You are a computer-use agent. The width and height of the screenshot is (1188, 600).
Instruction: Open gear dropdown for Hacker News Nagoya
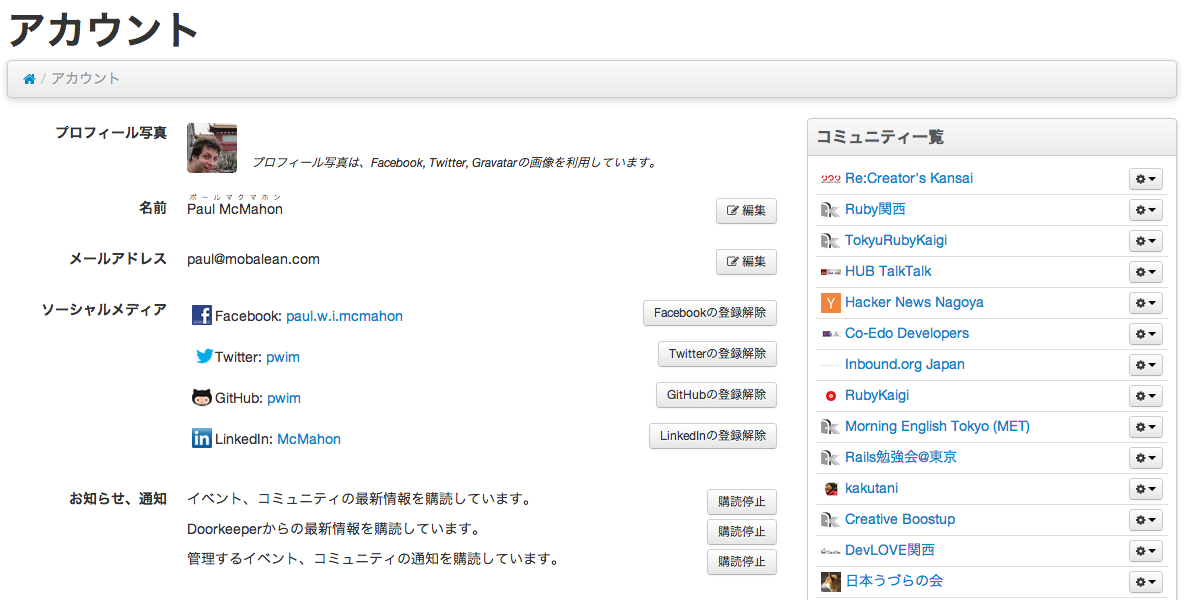(x=1146, y=303)
